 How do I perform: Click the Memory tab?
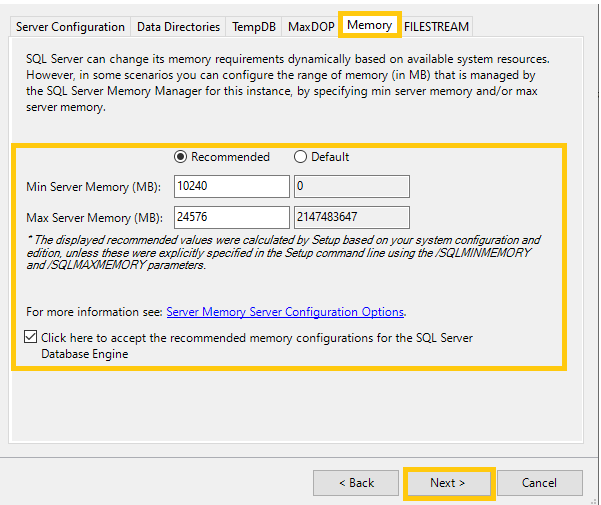[x=369, y=25]
